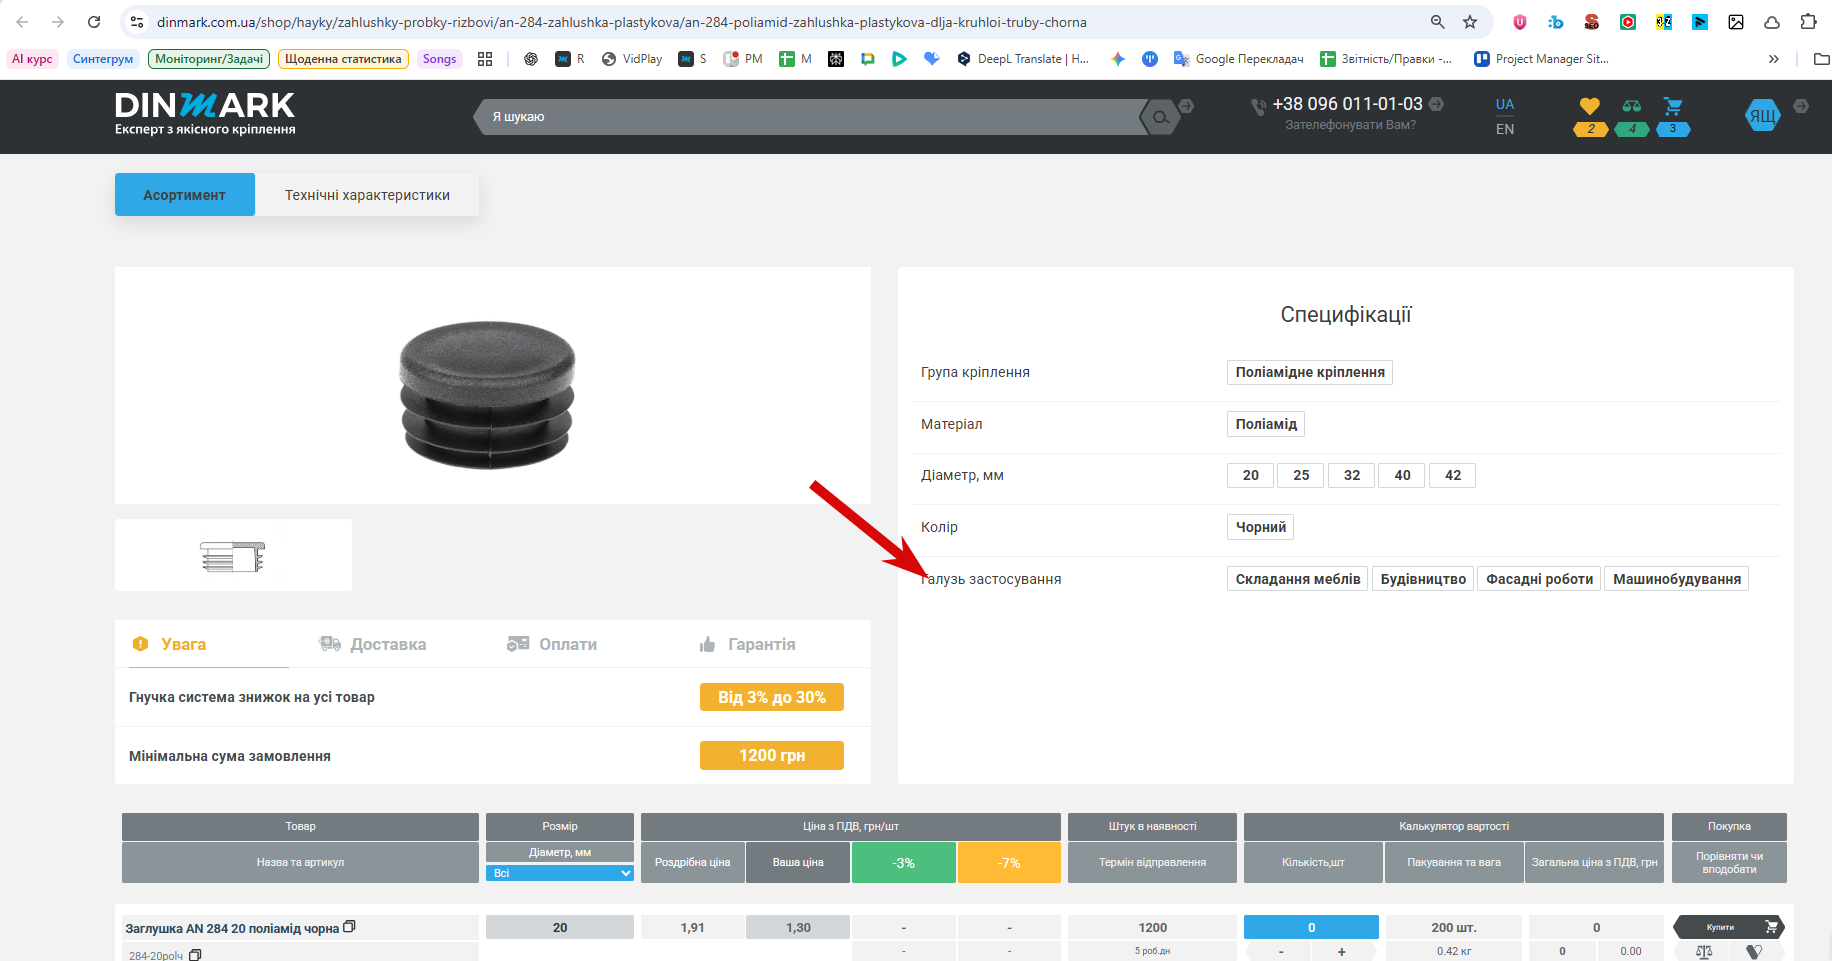The width and height of the screenshot is (1832, 961).
Task: Open the ЯЩ user profile hexagon
Action: click(x=1763, y=116)
